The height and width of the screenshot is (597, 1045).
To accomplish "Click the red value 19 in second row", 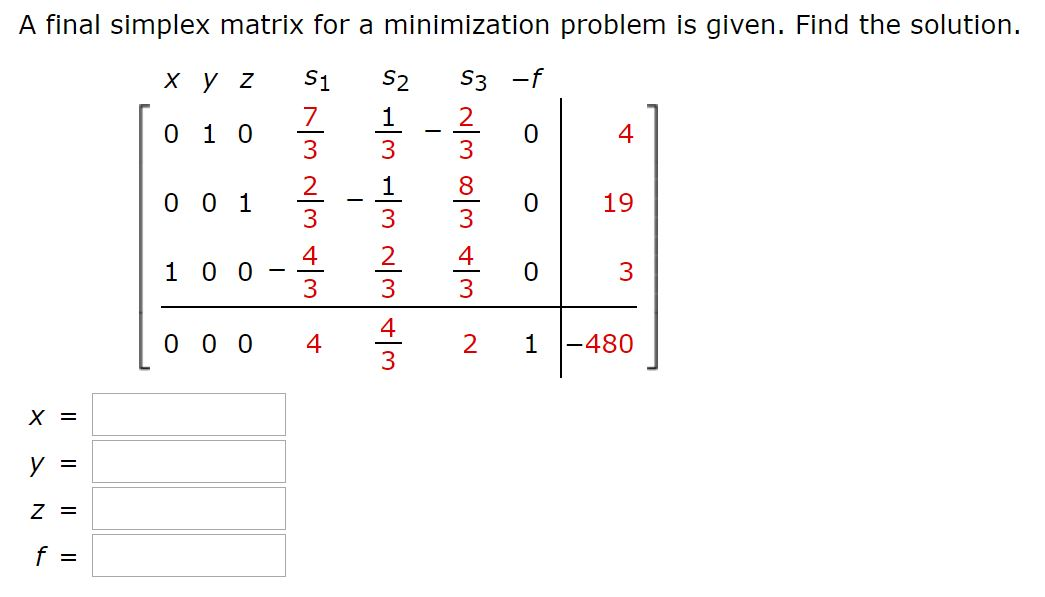I will [x=618, y=203].
